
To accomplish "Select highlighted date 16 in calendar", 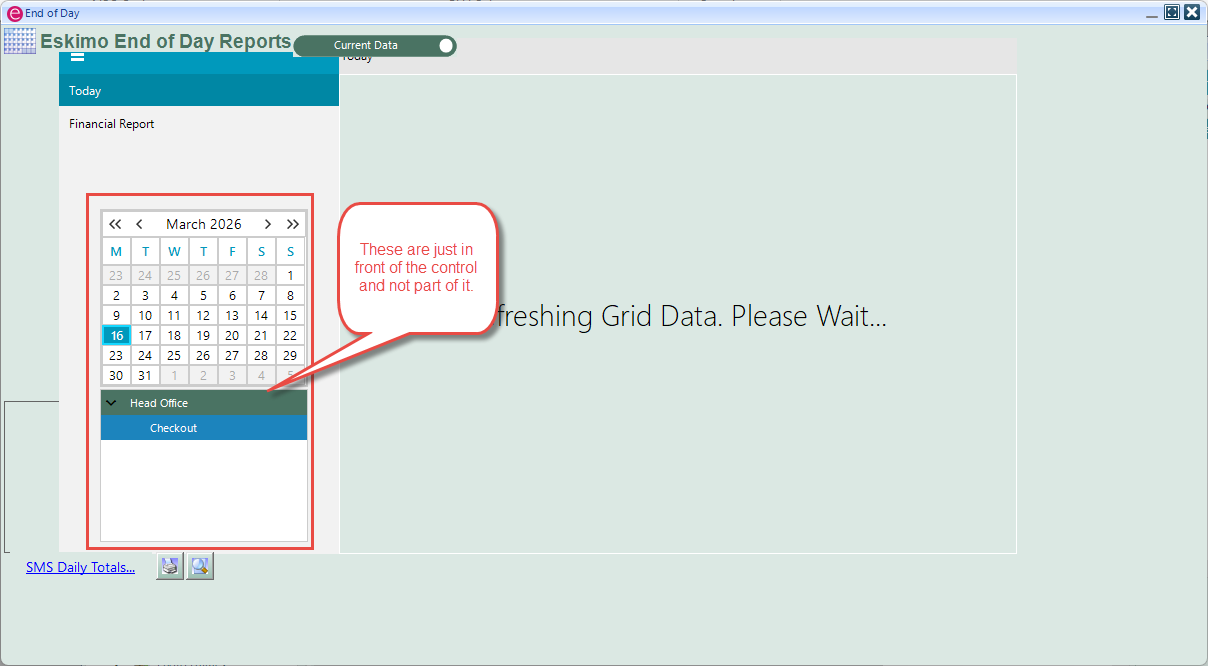I will 116,335.
